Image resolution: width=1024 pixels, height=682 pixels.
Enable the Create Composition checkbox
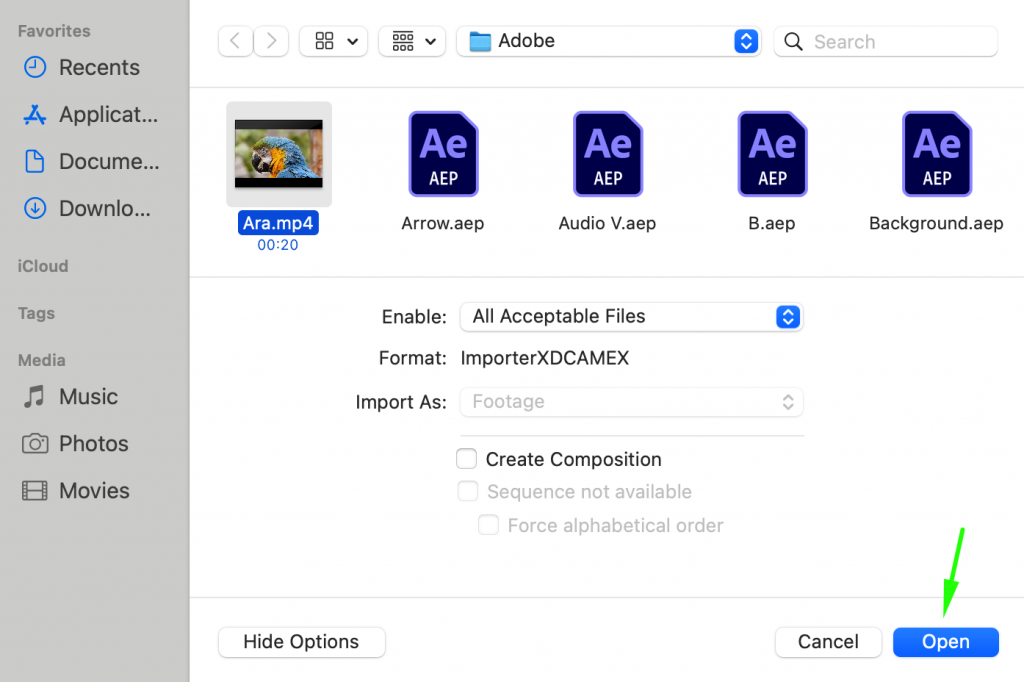tap(466, 458)
